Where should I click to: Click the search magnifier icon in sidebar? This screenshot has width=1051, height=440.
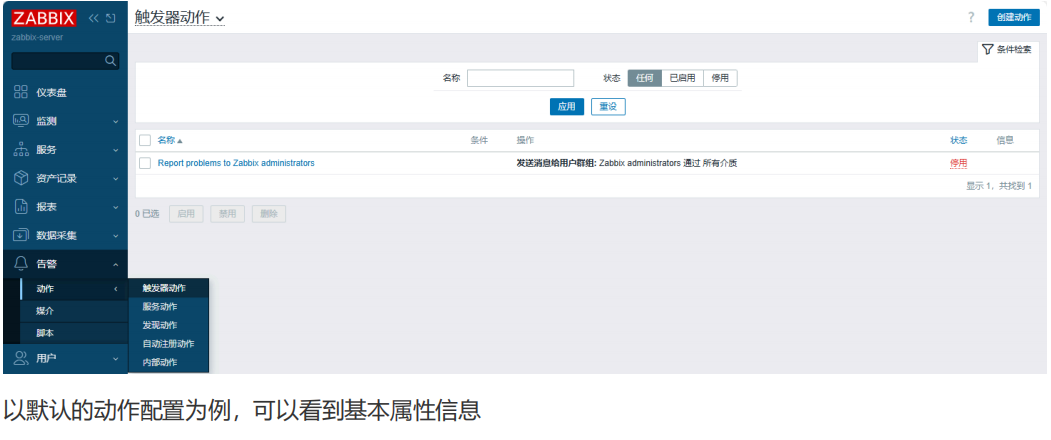pos(111,61)
